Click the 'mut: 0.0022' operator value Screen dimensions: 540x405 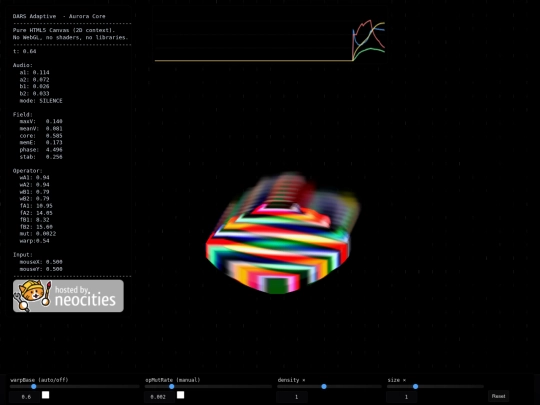(38, 233)
